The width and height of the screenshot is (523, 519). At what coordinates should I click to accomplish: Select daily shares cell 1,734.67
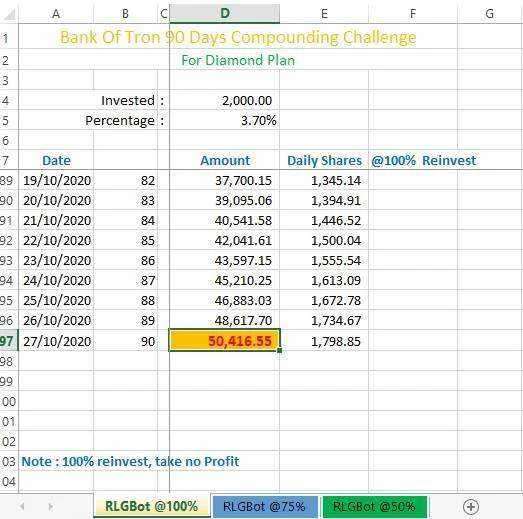(324, 321)
